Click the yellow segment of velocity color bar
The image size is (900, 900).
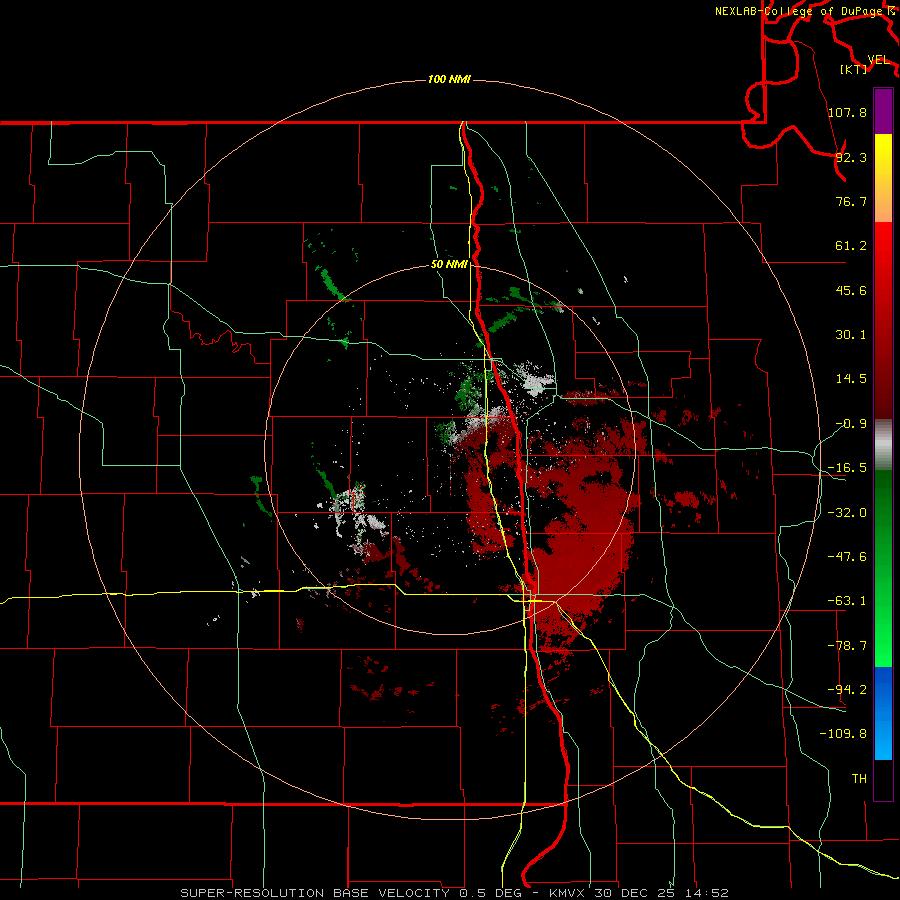pos(883,156)
